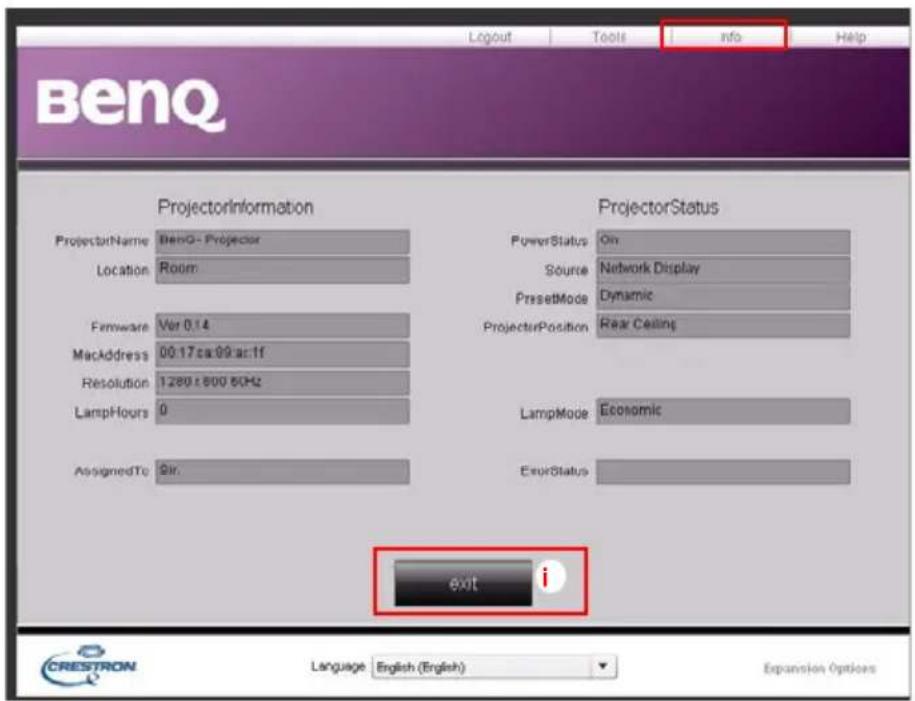Screen dimensions: 915x701
Task: Click the BenQ logo
Action: tap(131, 104)
